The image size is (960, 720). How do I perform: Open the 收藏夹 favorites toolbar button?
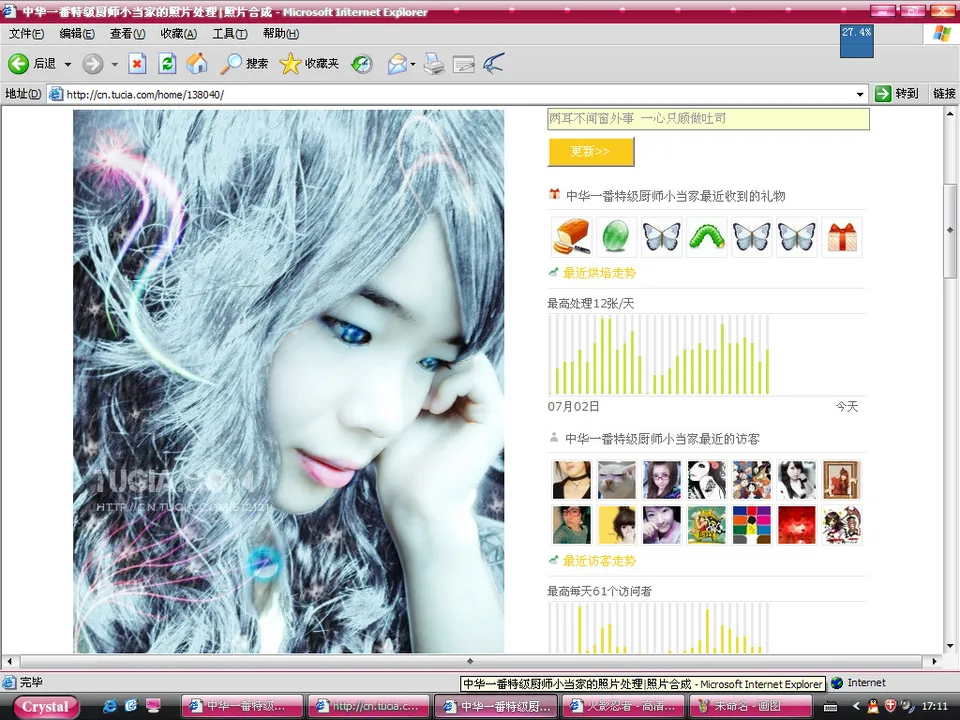tap(310, 64)
